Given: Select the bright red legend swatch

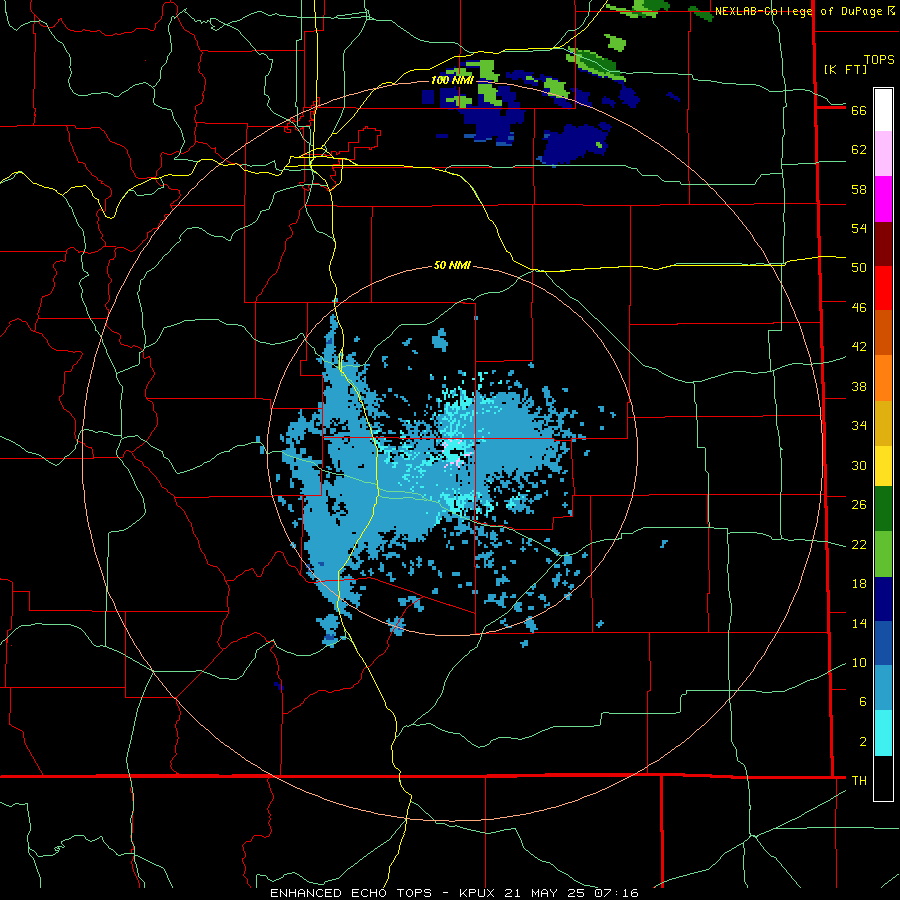Looking at the screenshot, I should 883,288.
